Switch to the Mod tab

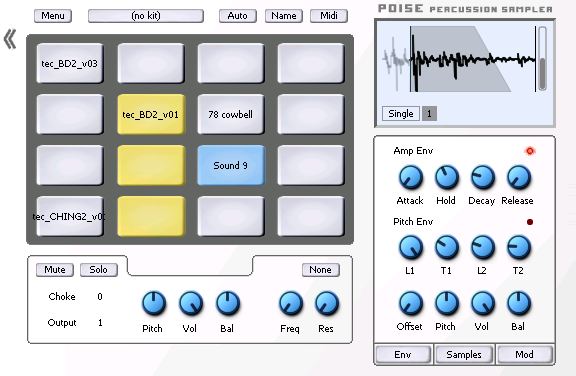(x=524, y=354)
